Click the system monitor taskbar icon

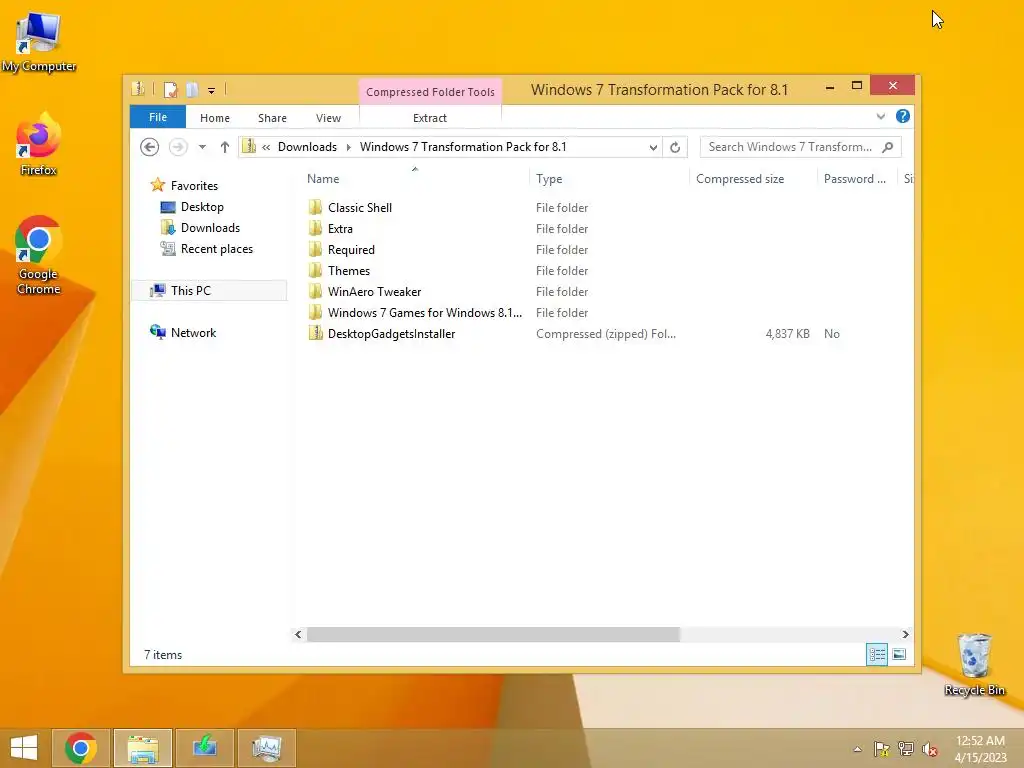coord(266,748)
